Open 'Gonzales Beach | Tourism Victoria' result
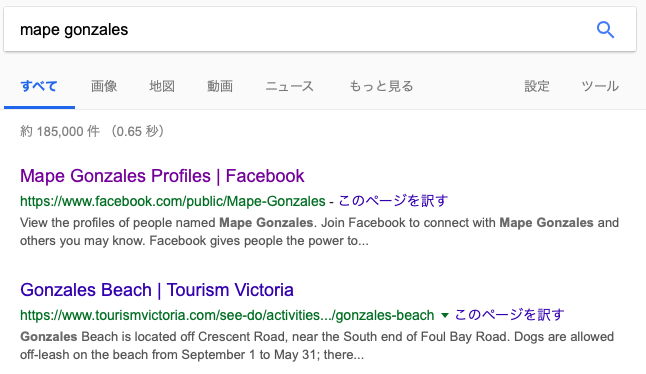Image resolution: width=646 pixels, height=374 pixels. [157, 290]
